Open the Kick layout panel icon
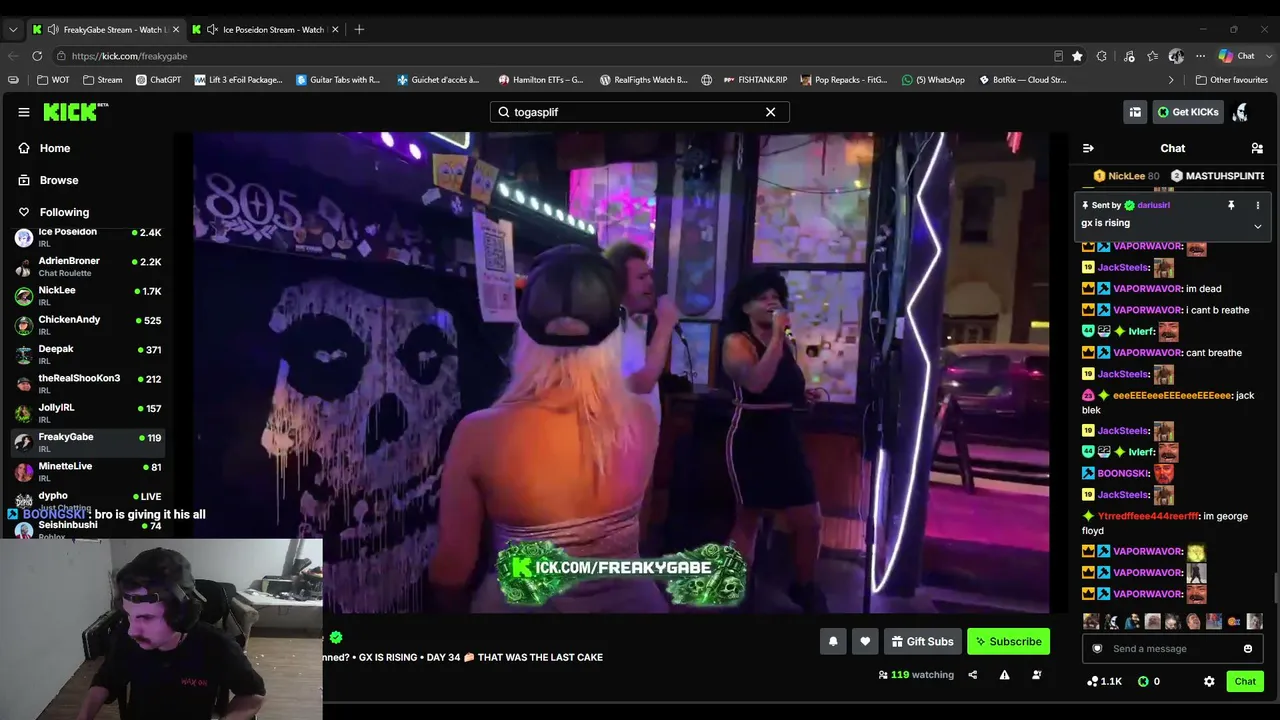Viewport: 1280px width, 720px height. click(x=1135, y=112)
